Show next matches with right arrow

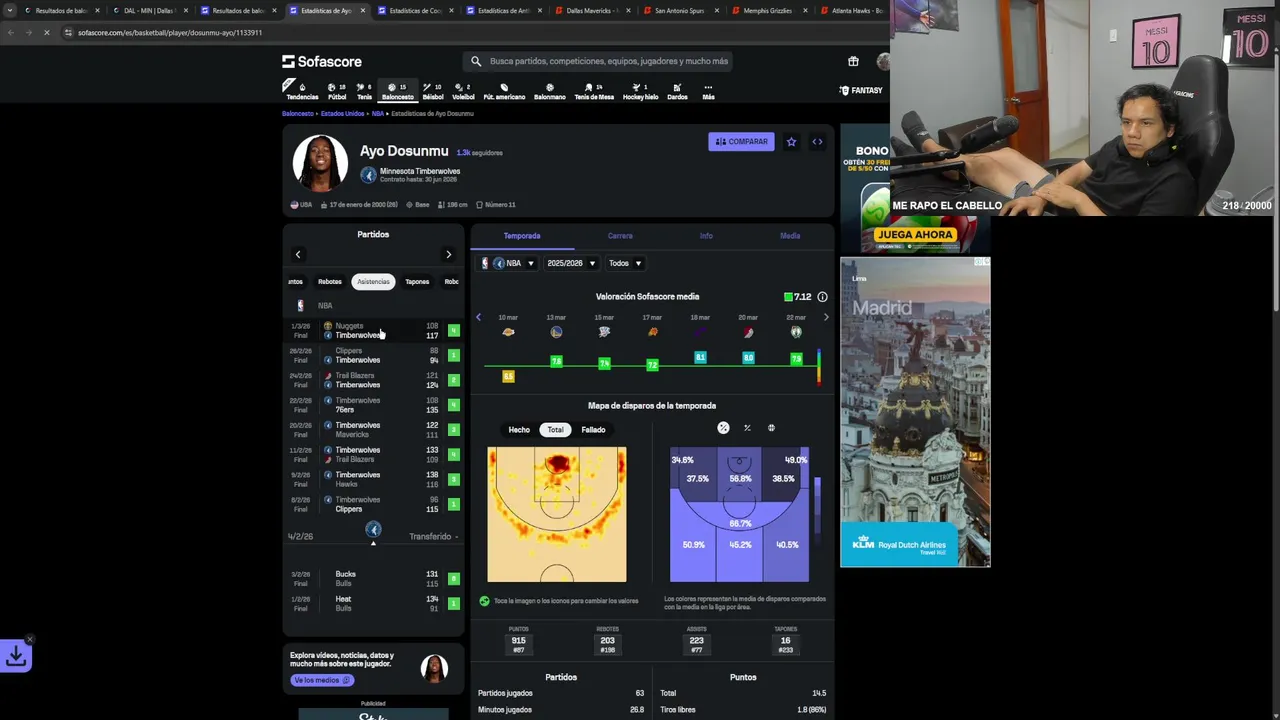[448, 254]
